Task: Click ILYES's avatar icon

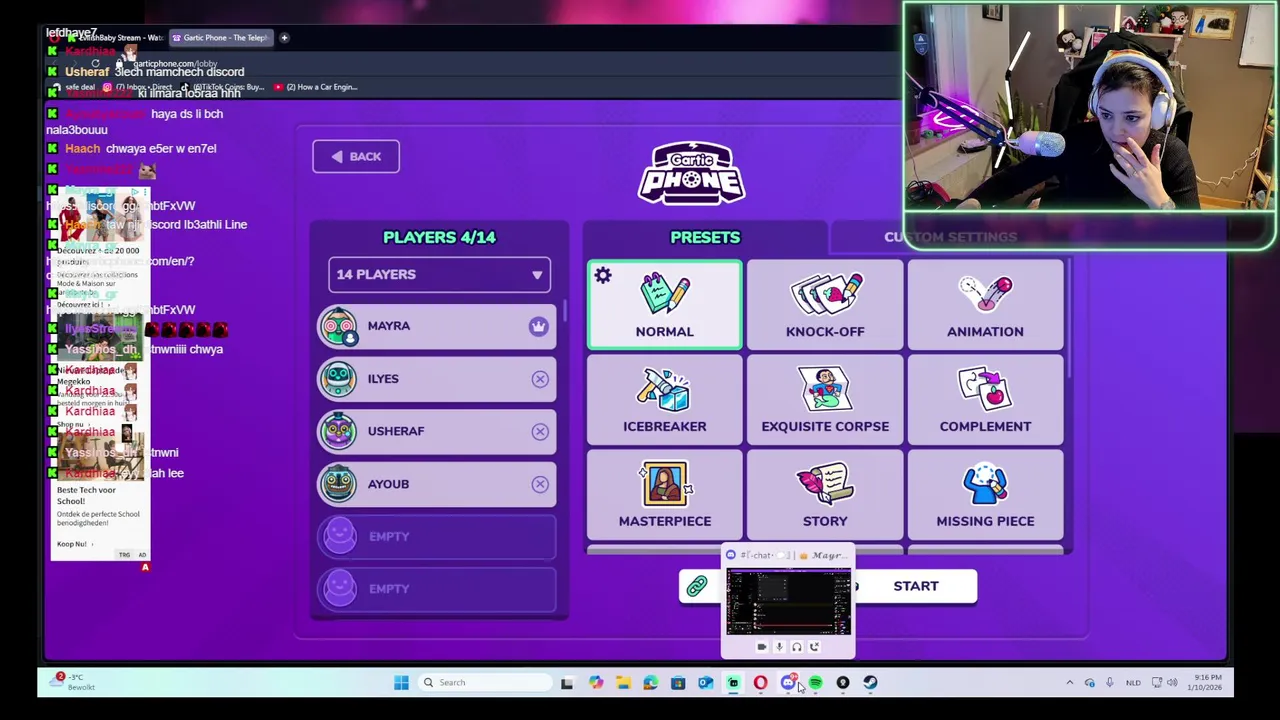Action: (x=339, y=378)
